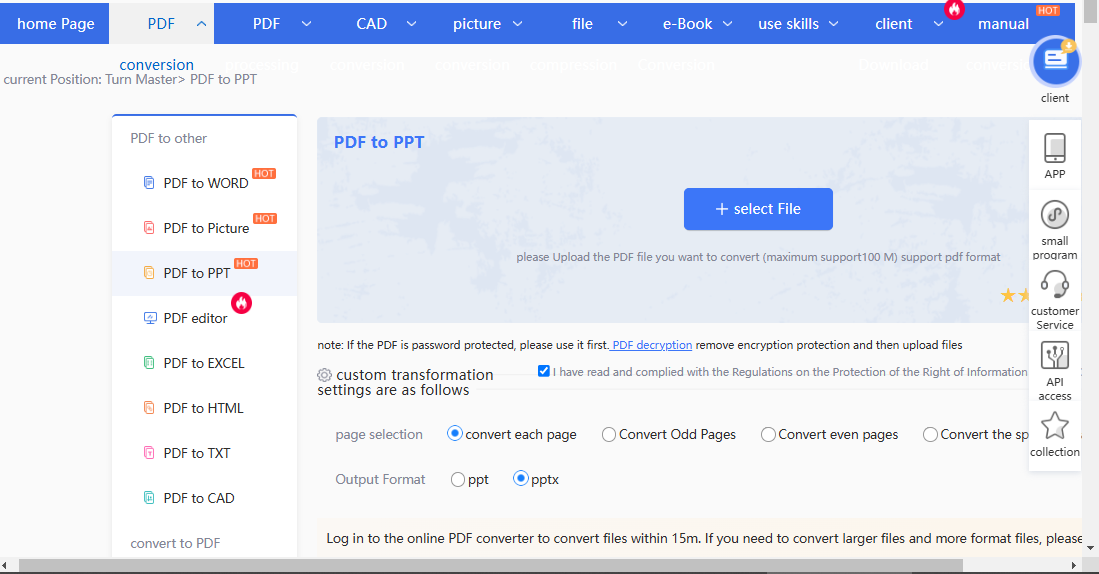Click the PDF to Picture icon
This screenshot has width=1099, height=574.
149,227
